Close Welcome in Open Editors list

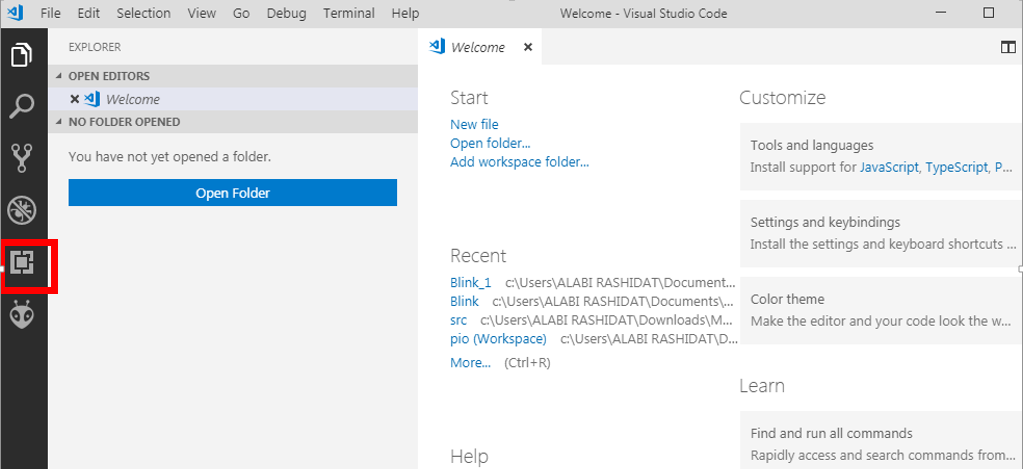tap(74, 99)
